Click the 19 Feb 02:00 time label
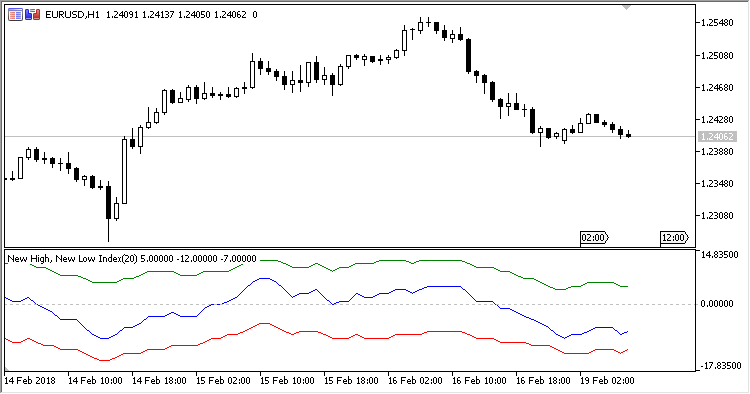This screenshot has width=750, height=394. pyautogui.click(x=607, y=381)
